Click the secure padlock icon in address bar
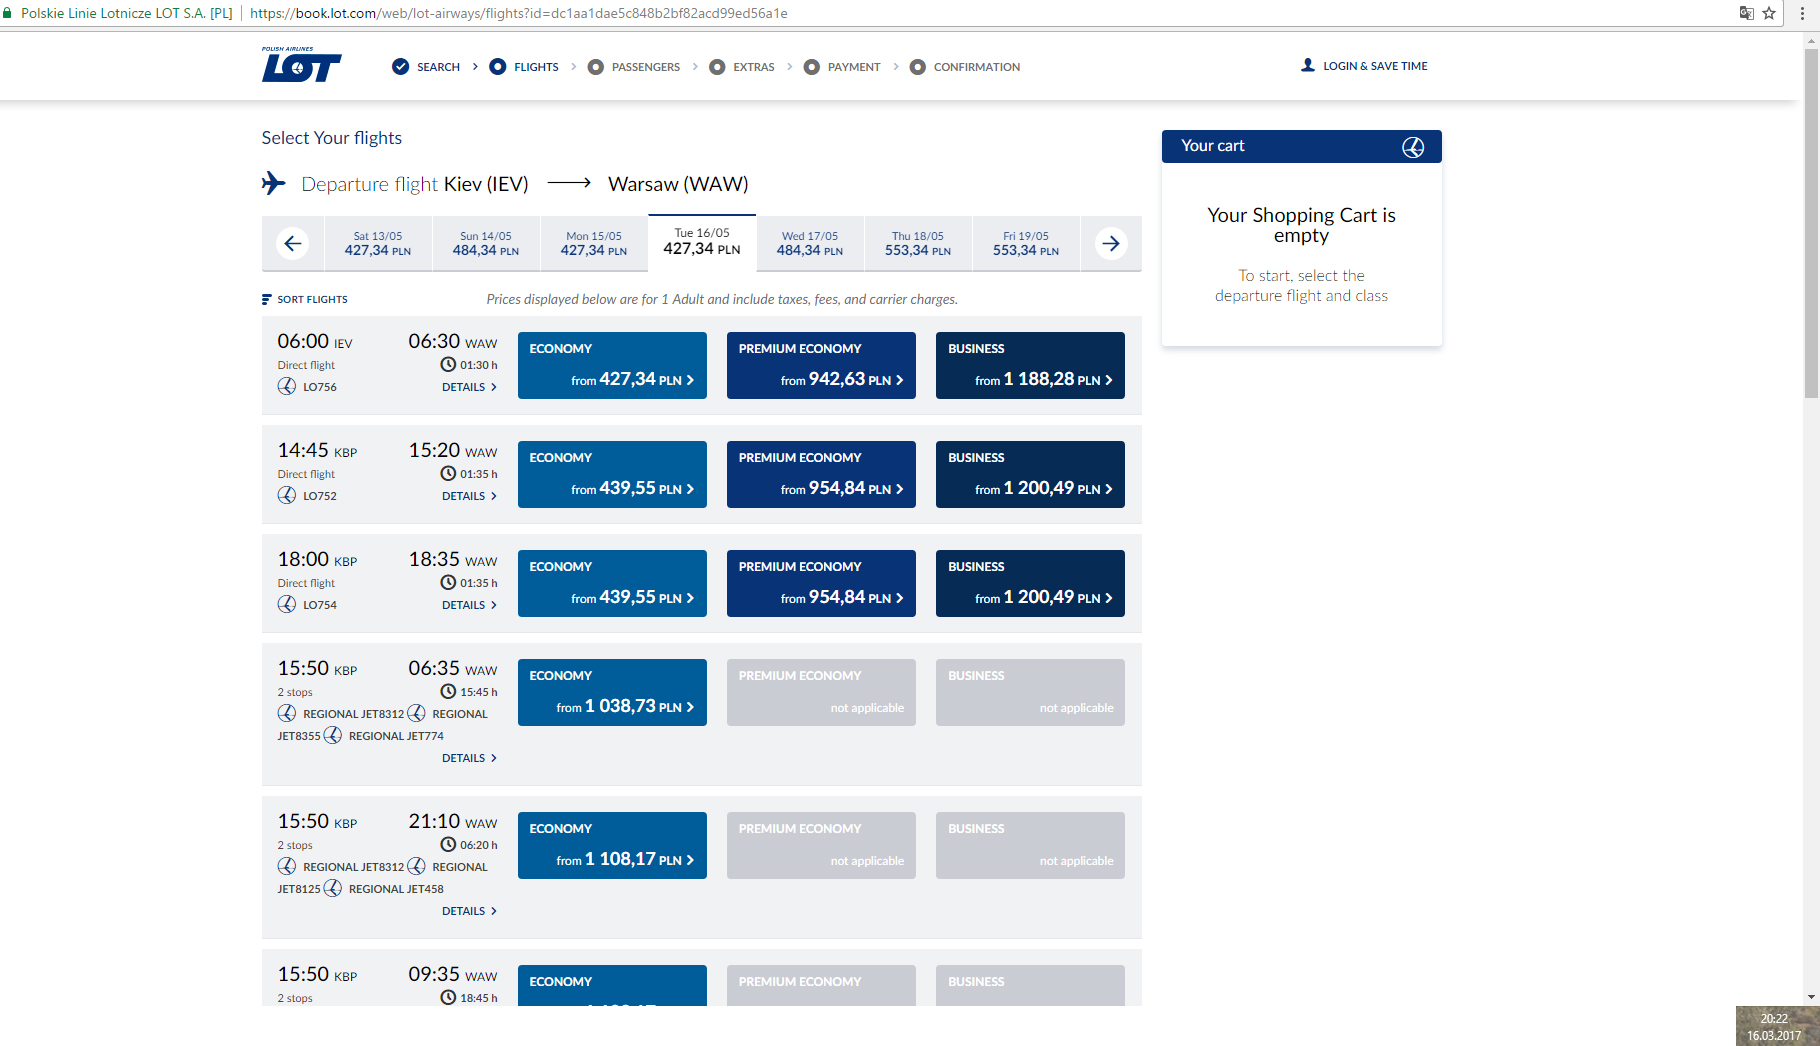 coord(8,13)
